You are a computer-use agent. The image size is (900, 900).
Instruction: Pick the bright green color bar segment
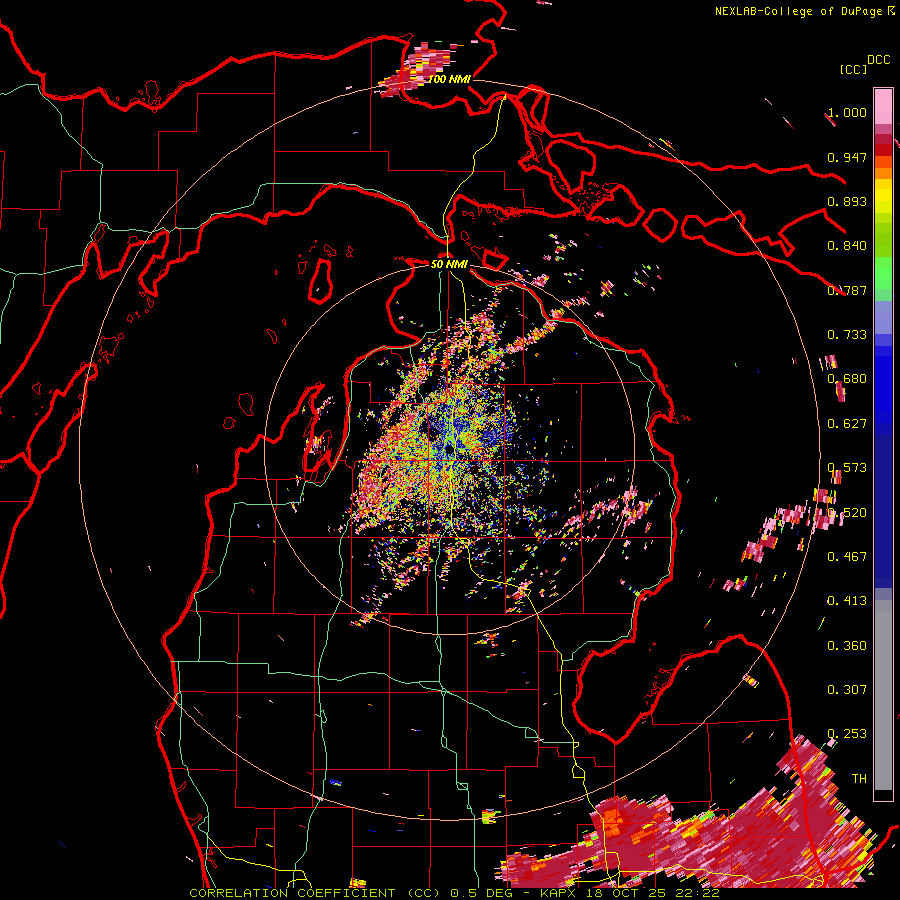(883, 273)
